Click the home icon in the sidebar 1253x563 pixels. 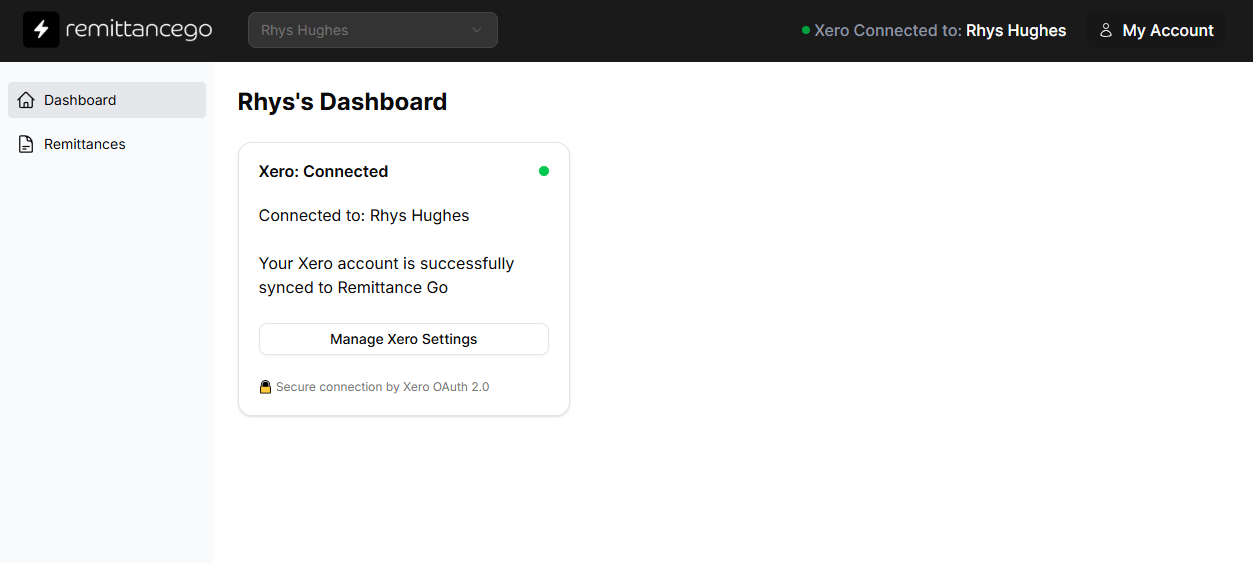(x=26, y=100)
